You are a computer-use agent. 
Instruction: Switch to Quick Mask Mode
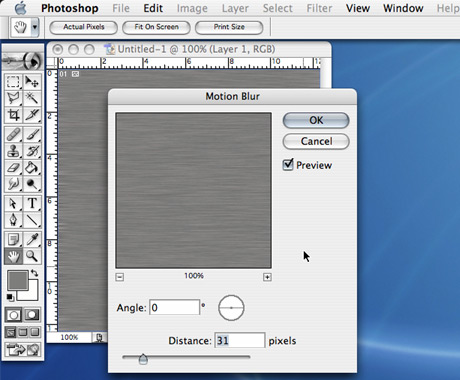pyautogui.click(x=32, y=315)
